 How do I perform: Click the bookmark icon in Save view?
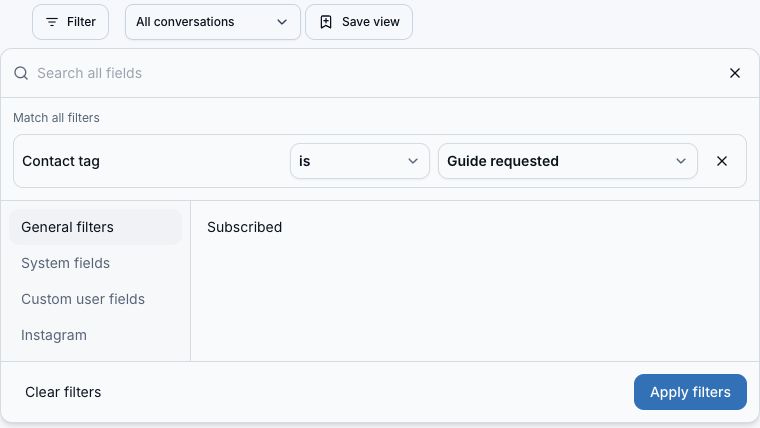pos(326,22)
